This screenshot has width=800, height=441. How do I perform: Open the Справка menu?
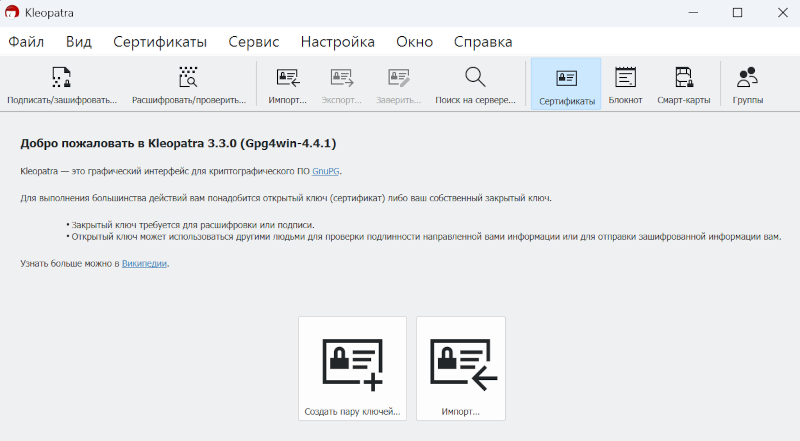(x=483, y=42)
